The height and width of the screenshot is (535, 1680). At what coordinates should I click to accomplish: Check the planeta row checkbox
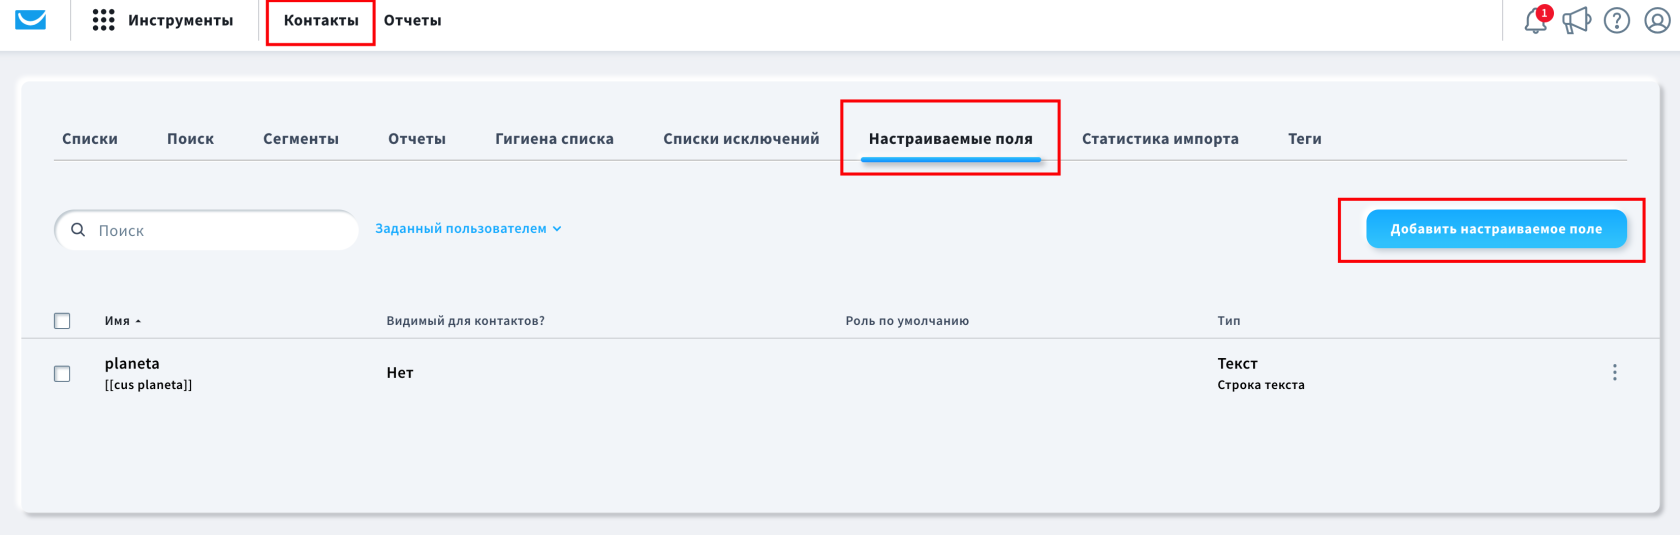point(62,373)
